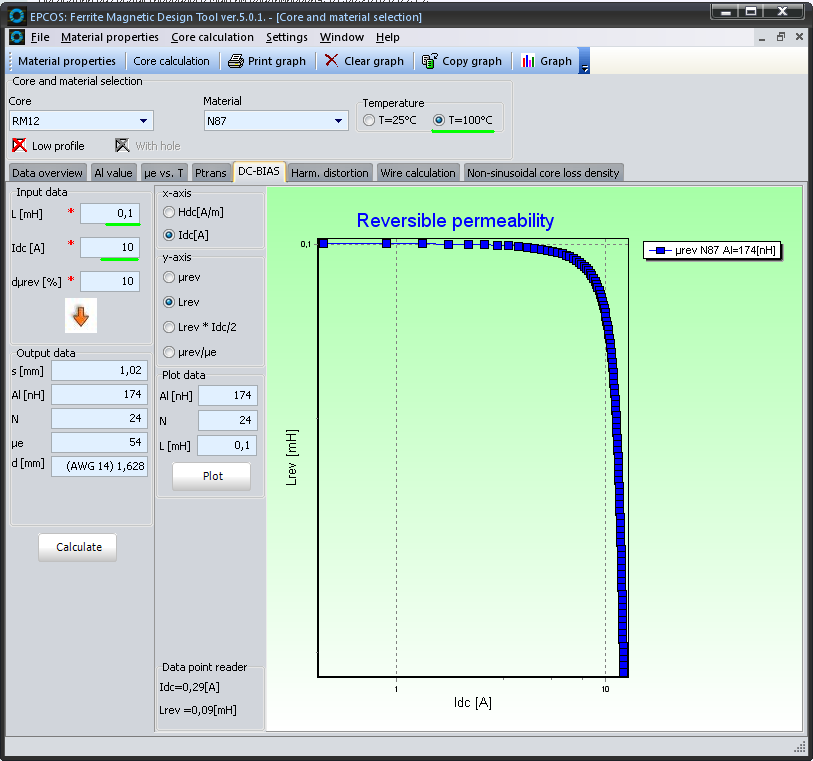This screenshot has height=761, width=813.
Task: Select temperature T=100°C
Action: 439,120
